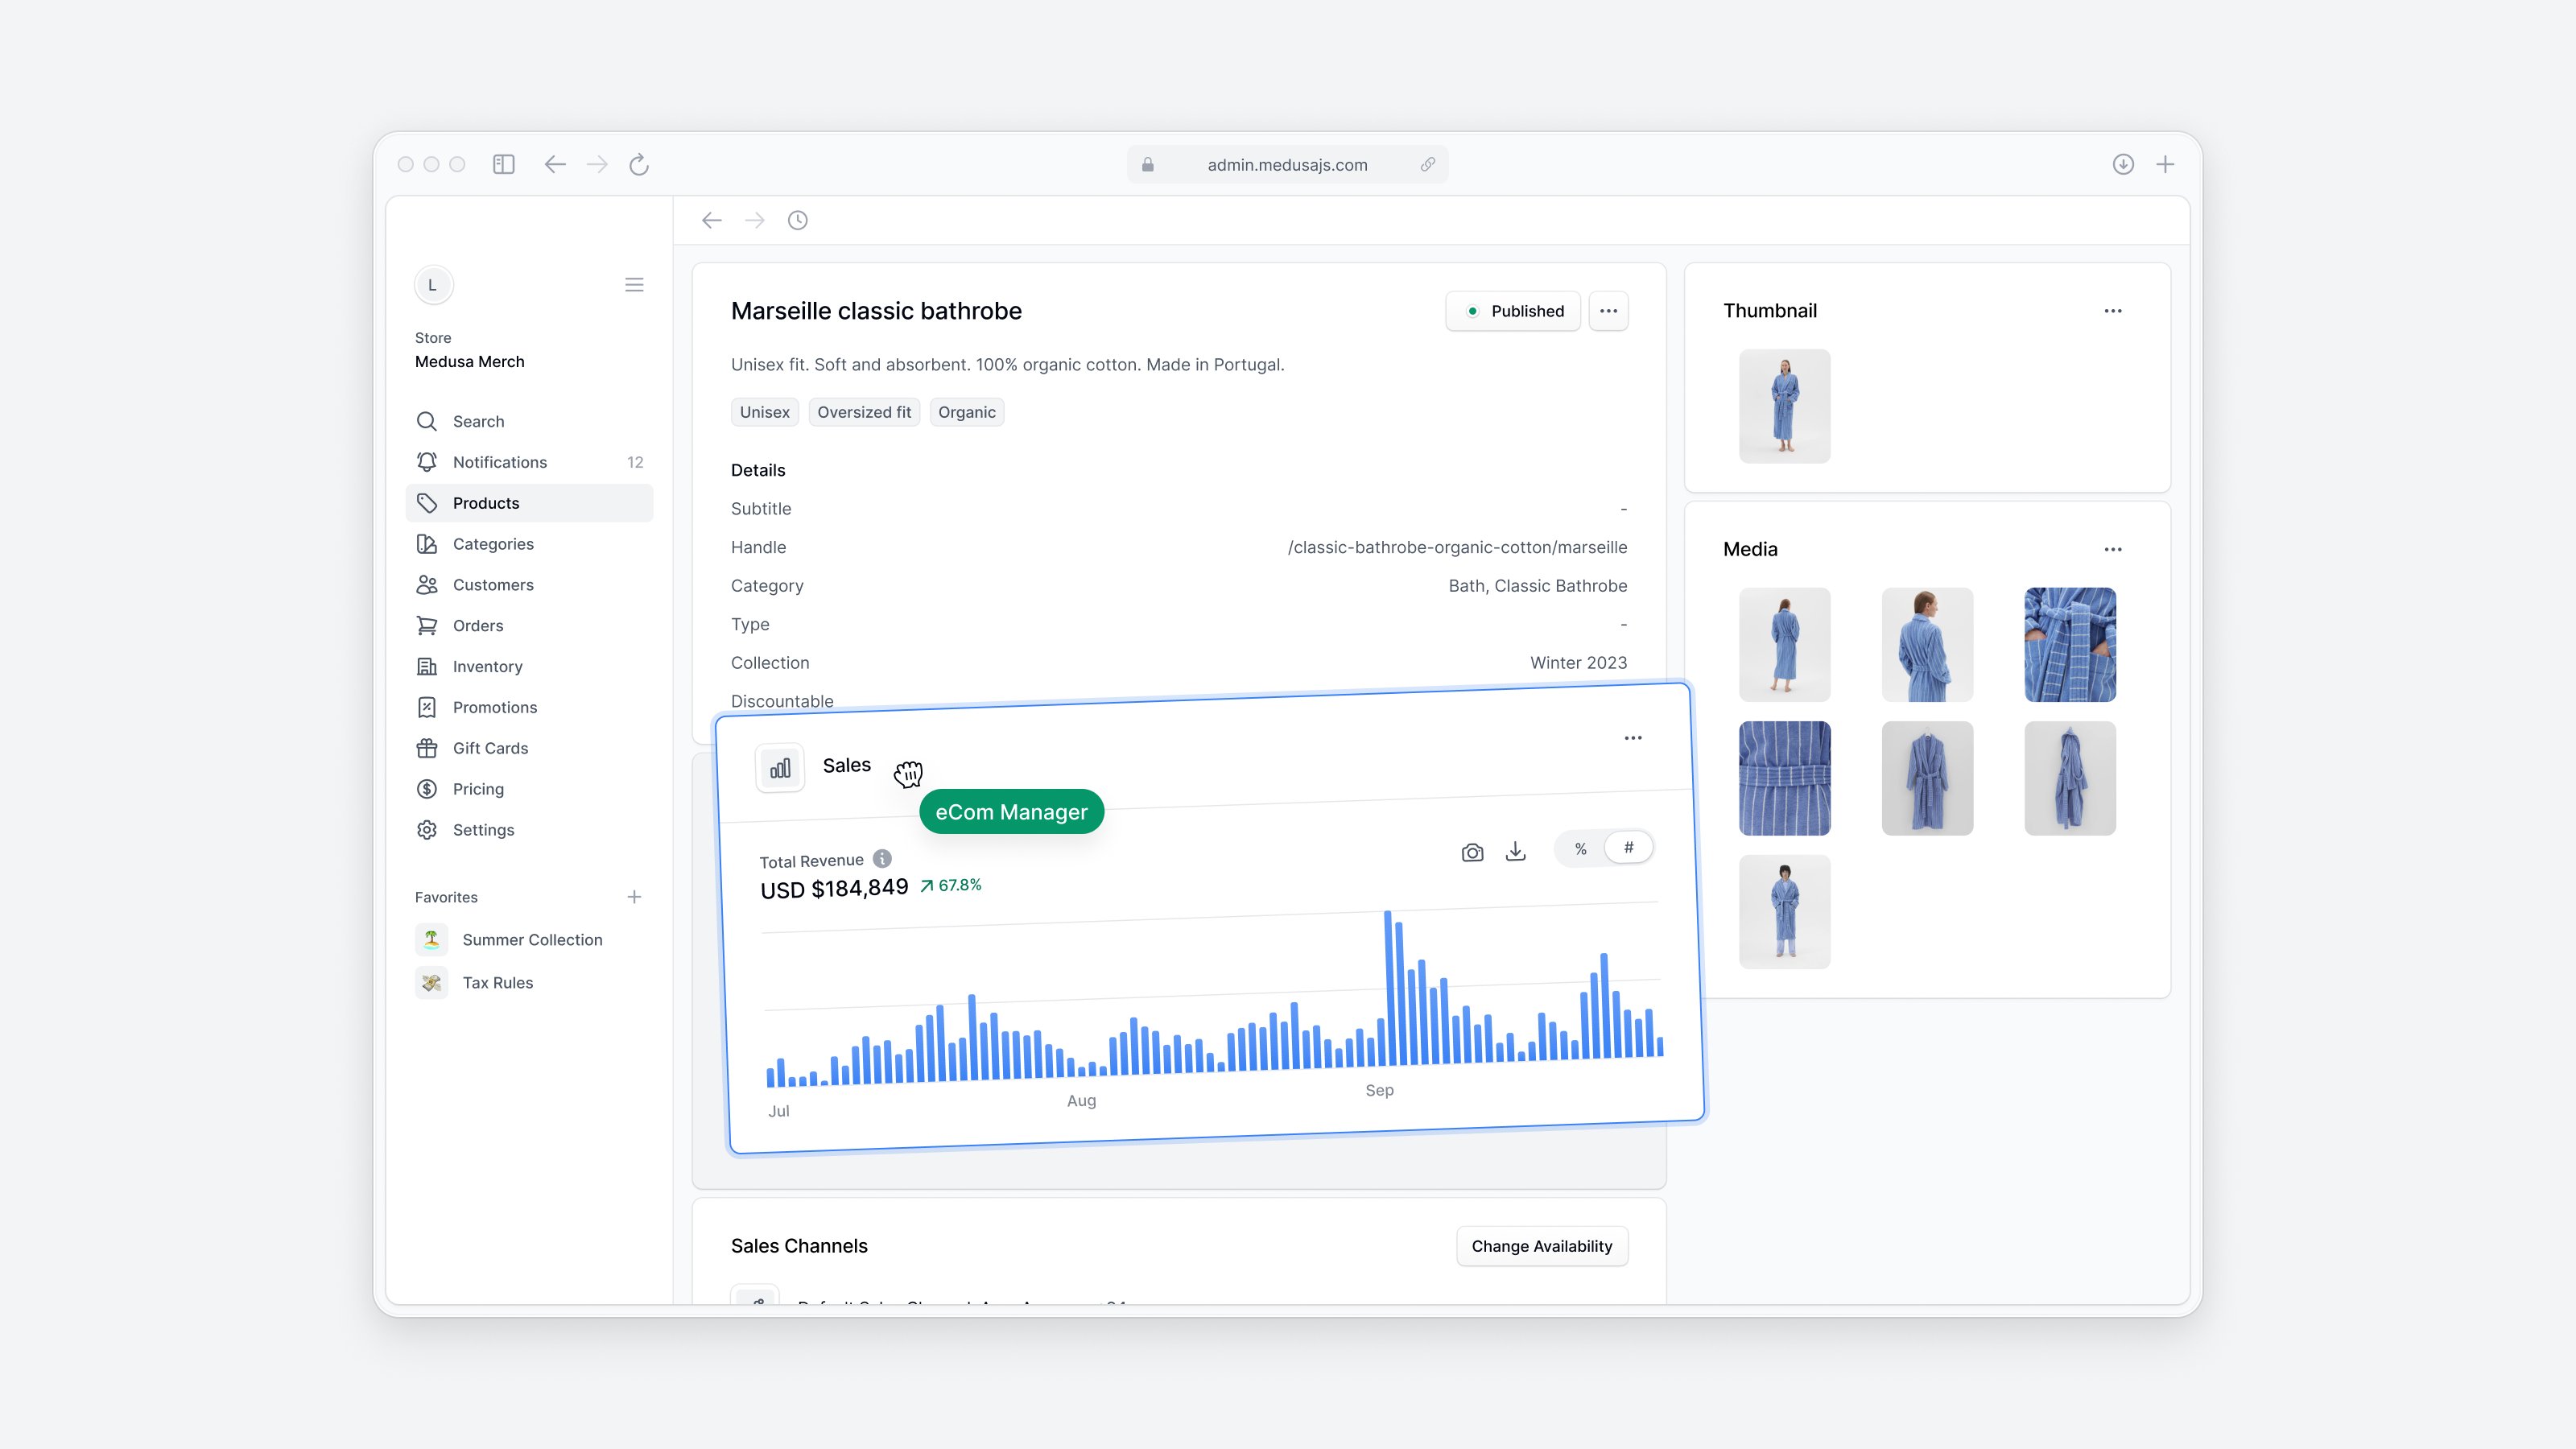Go to Categories in the sidebar
Screen dimensions: 2576x1449
coord(529,544)
